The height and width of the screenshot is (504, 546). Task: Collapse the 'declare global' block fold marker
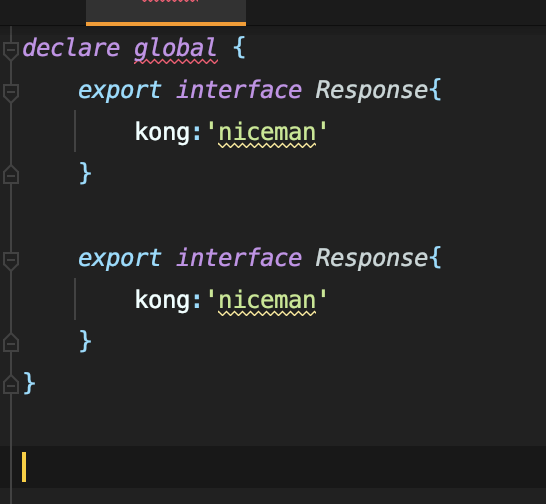[x=11, y=51]
